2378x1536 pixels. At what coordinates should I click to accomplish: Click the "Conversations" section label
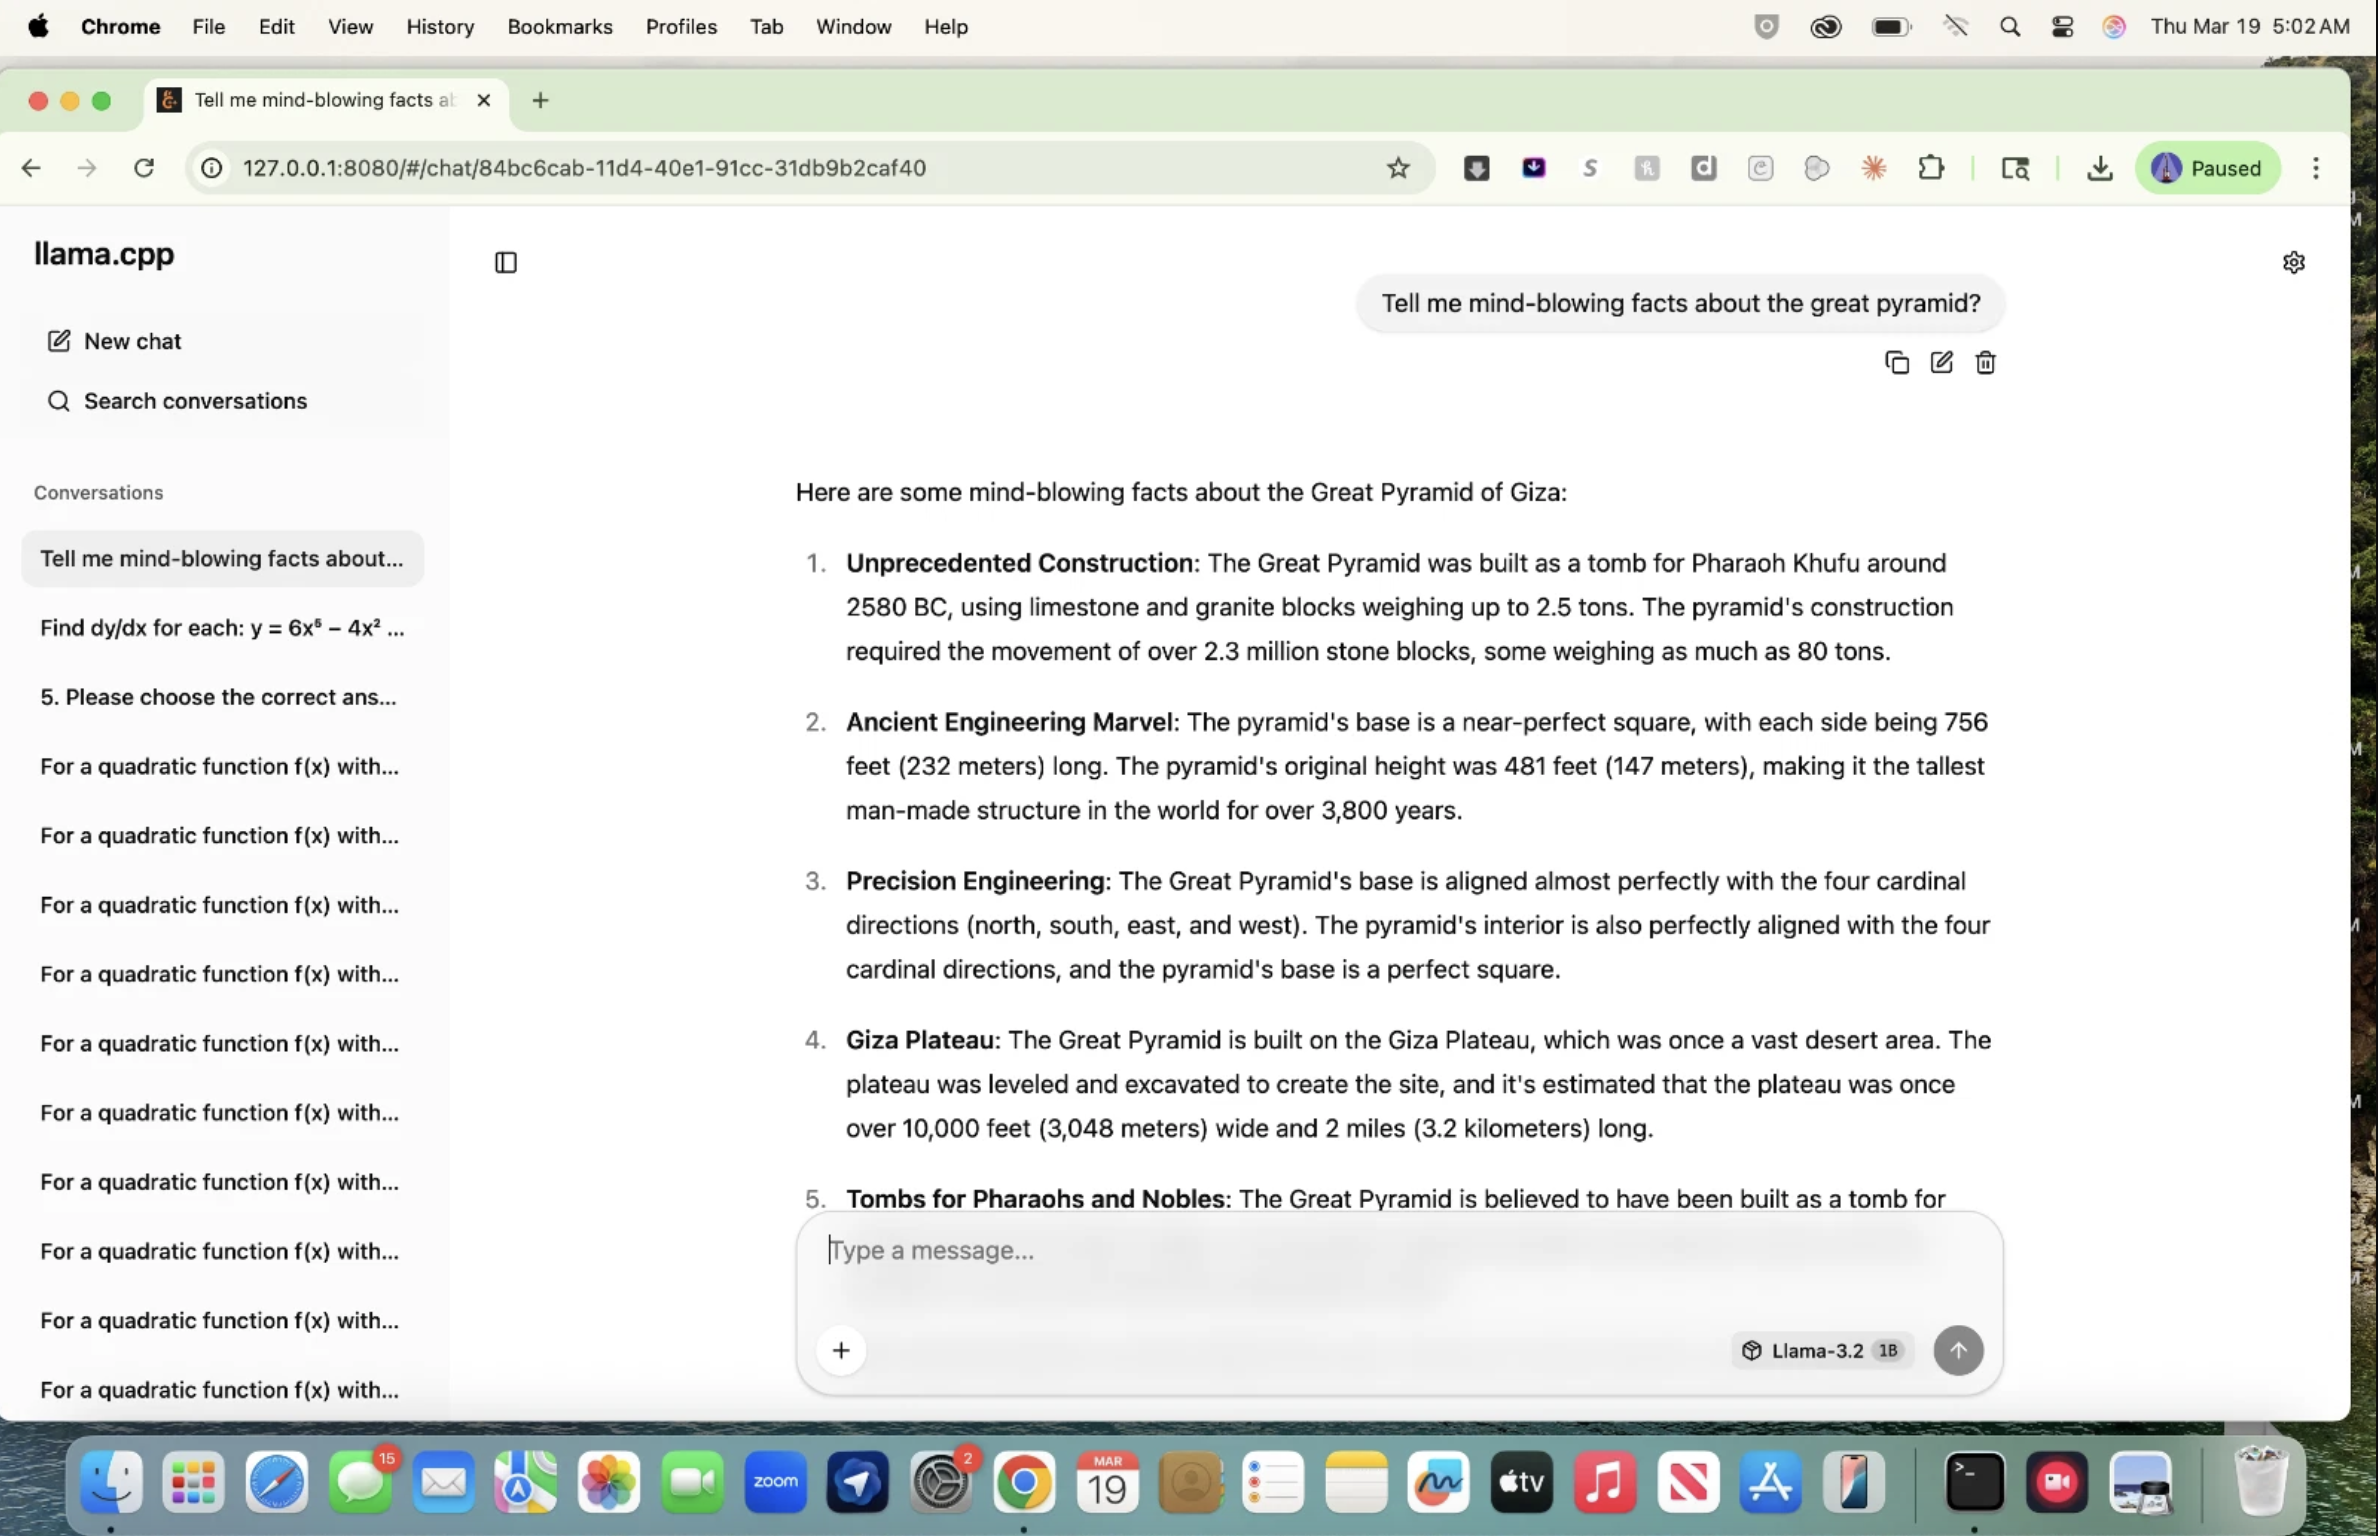tap(98, 493)
